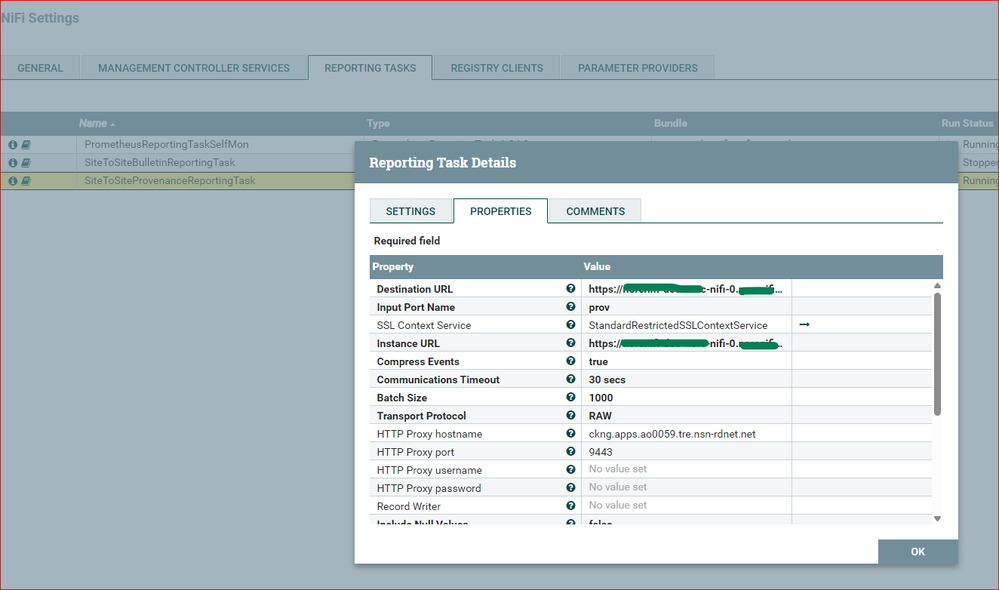This screenshot has height=590, width=999.
Task: Open help icon for Instance URL property
Action: [x=571, y=343]
